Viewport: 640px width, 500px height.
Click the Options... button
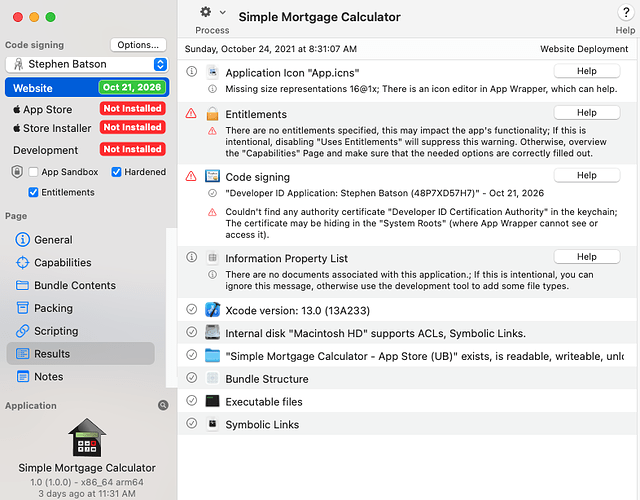138,45
